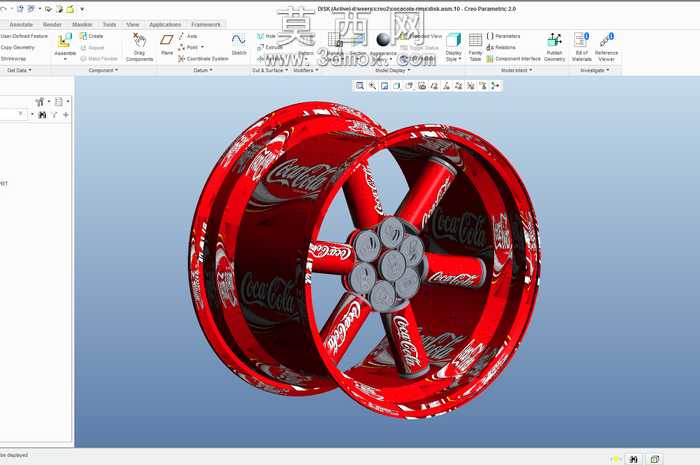The width and height of the screenshot is (700, 465).
Task: Open the Family Table
Action: pos(475,46)
